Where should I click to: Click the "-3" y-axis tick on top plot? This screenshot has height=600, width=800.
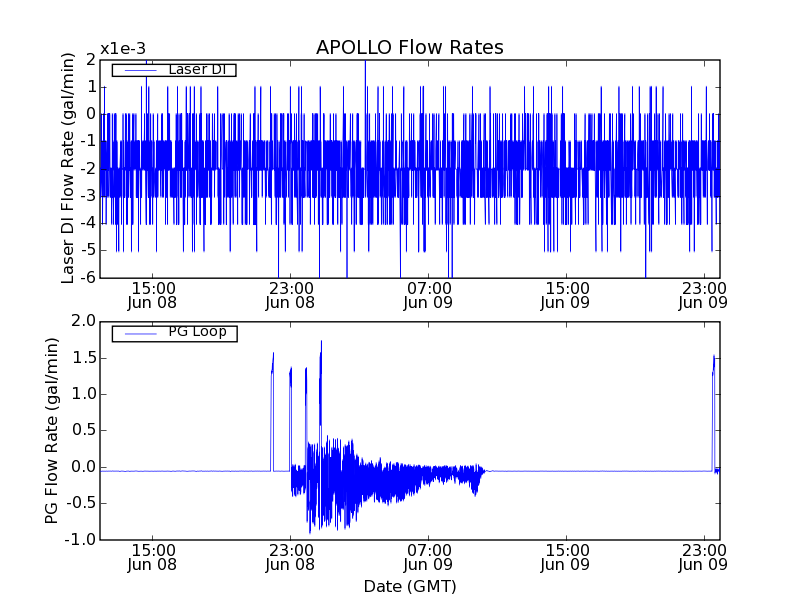89,195
